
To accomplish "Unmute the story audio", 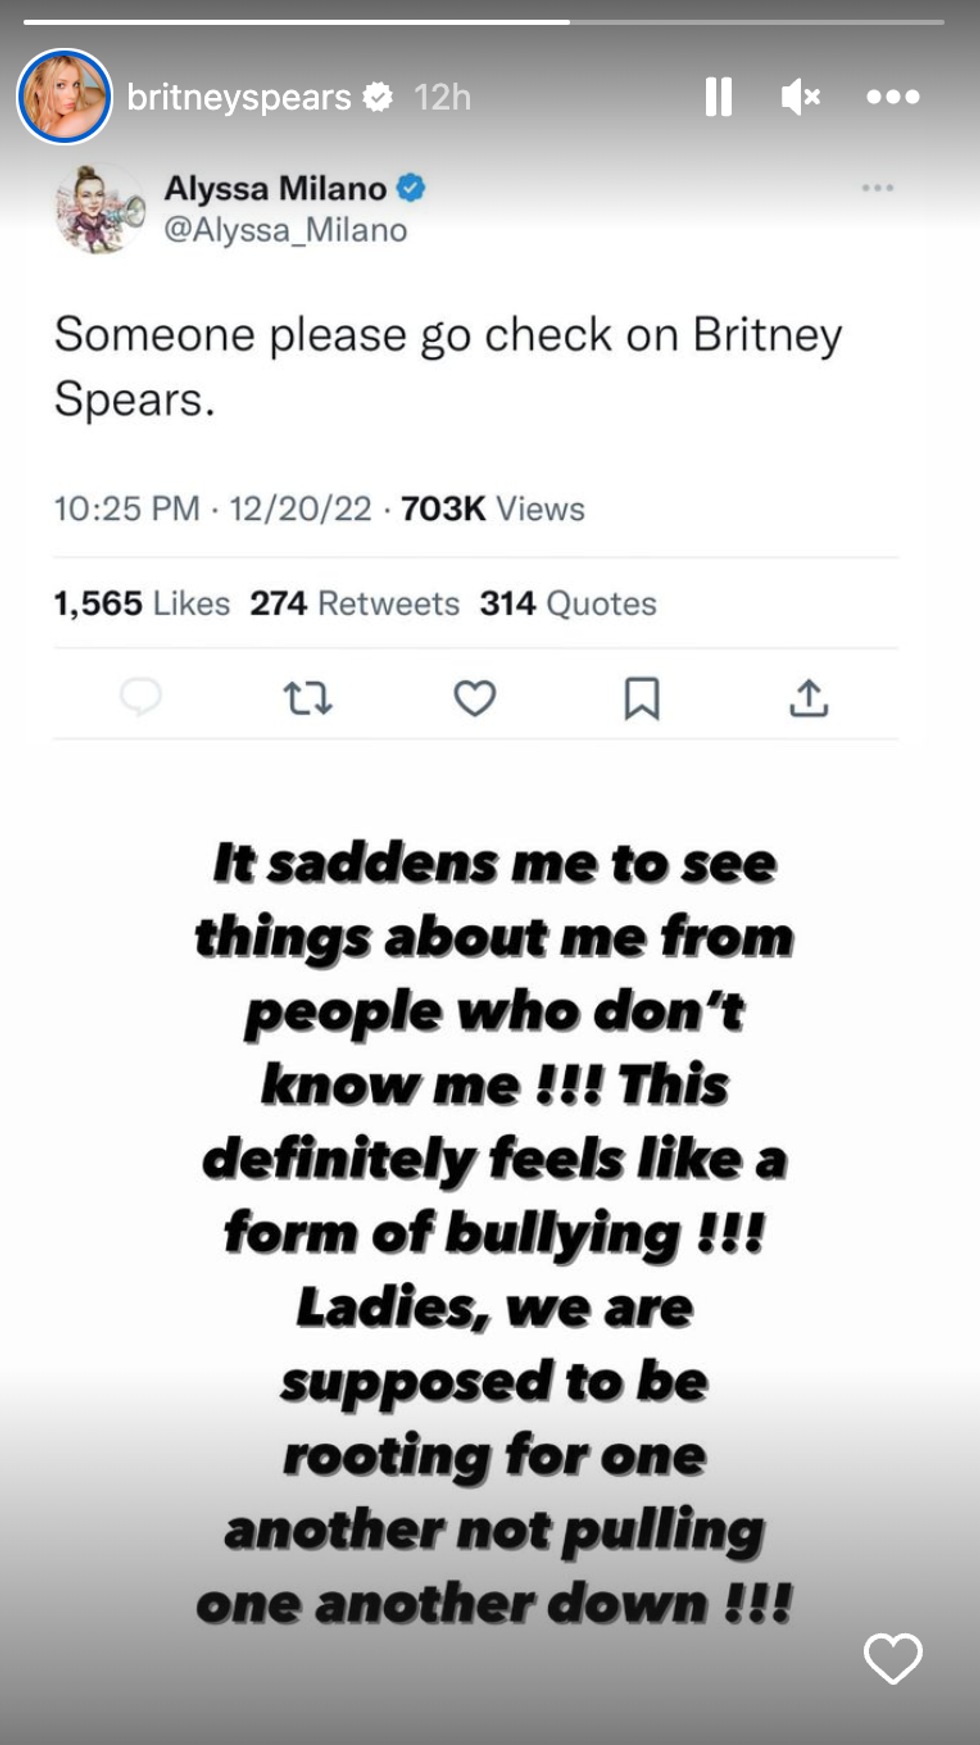I will [800, 97].
